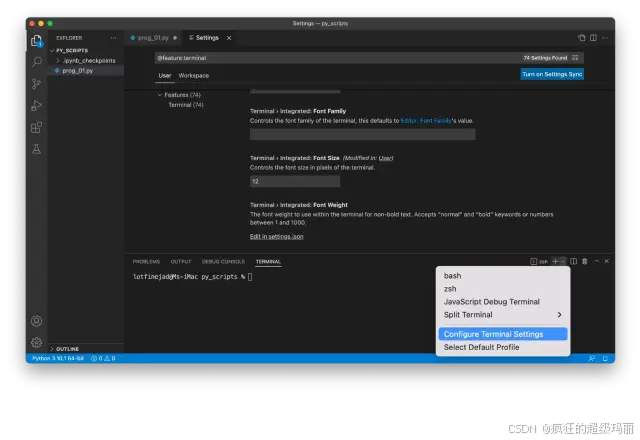This screenshot has height=440, width=640.
Task: Split the editor using the toolbar icon
Action: point(593,38)
